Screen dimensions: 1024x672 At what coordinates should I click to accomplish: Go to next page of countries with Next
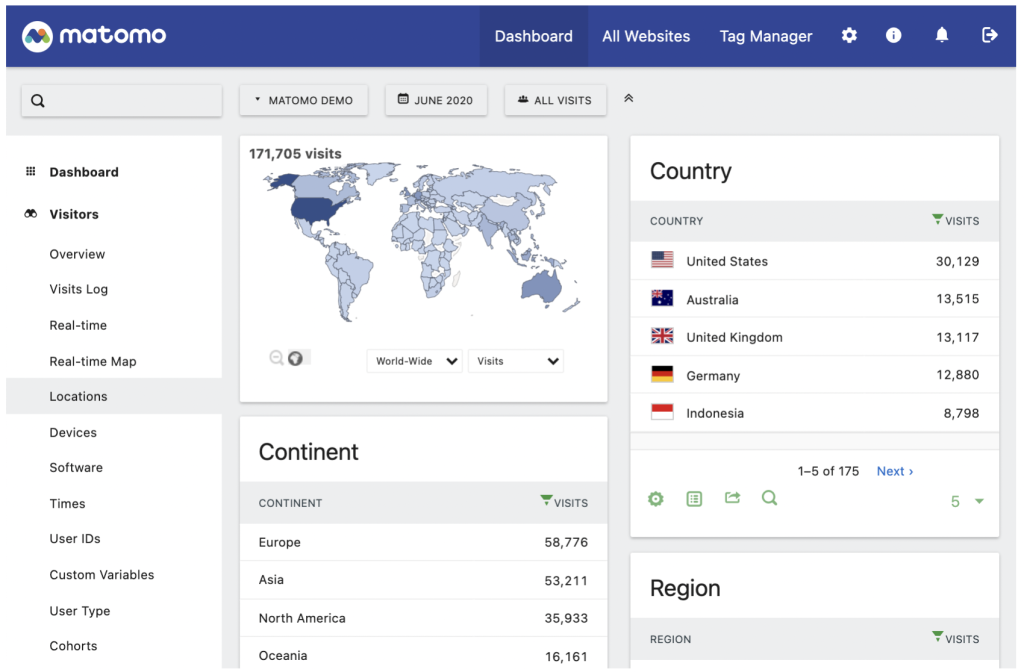(893, 471)
